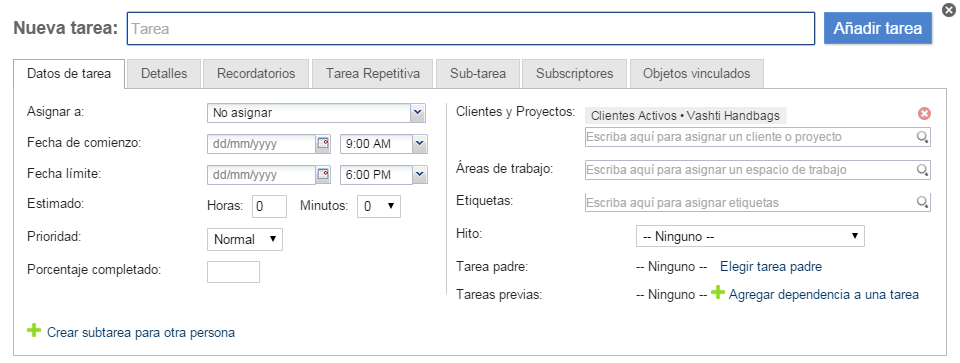Open the deadline calendar picker icon

323,174
